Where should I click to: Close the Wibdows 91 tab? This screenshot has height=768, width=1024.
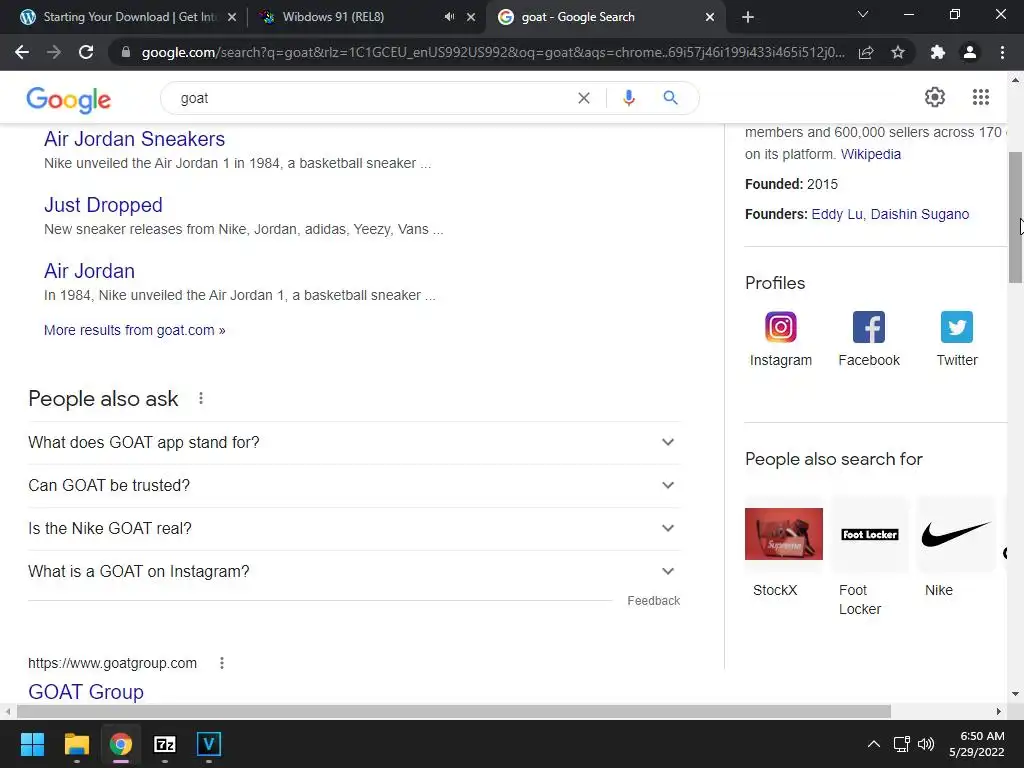tap(471, 18)
